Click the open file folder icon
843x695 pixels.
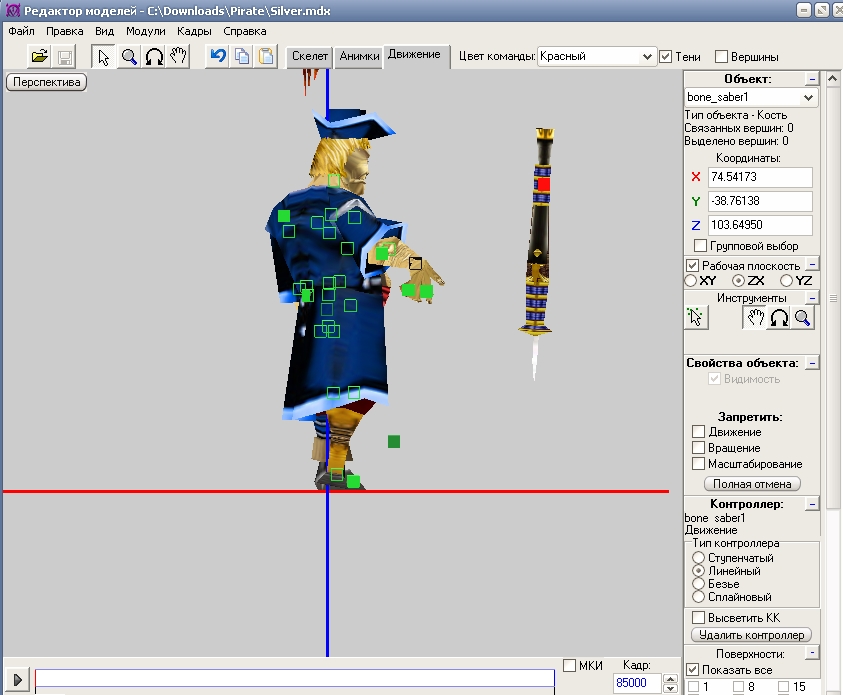point(39,56)
